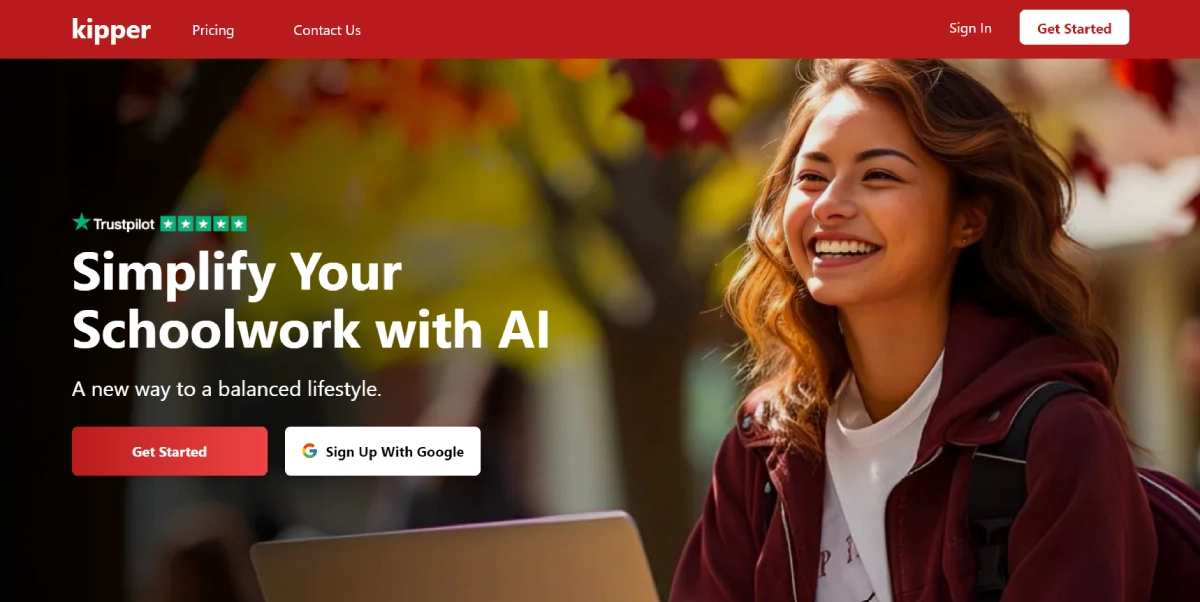Image resolution: width=1200 pixels, height=602 pixels.
Task: Click the kipper logo in header
Action: point(111,30)
